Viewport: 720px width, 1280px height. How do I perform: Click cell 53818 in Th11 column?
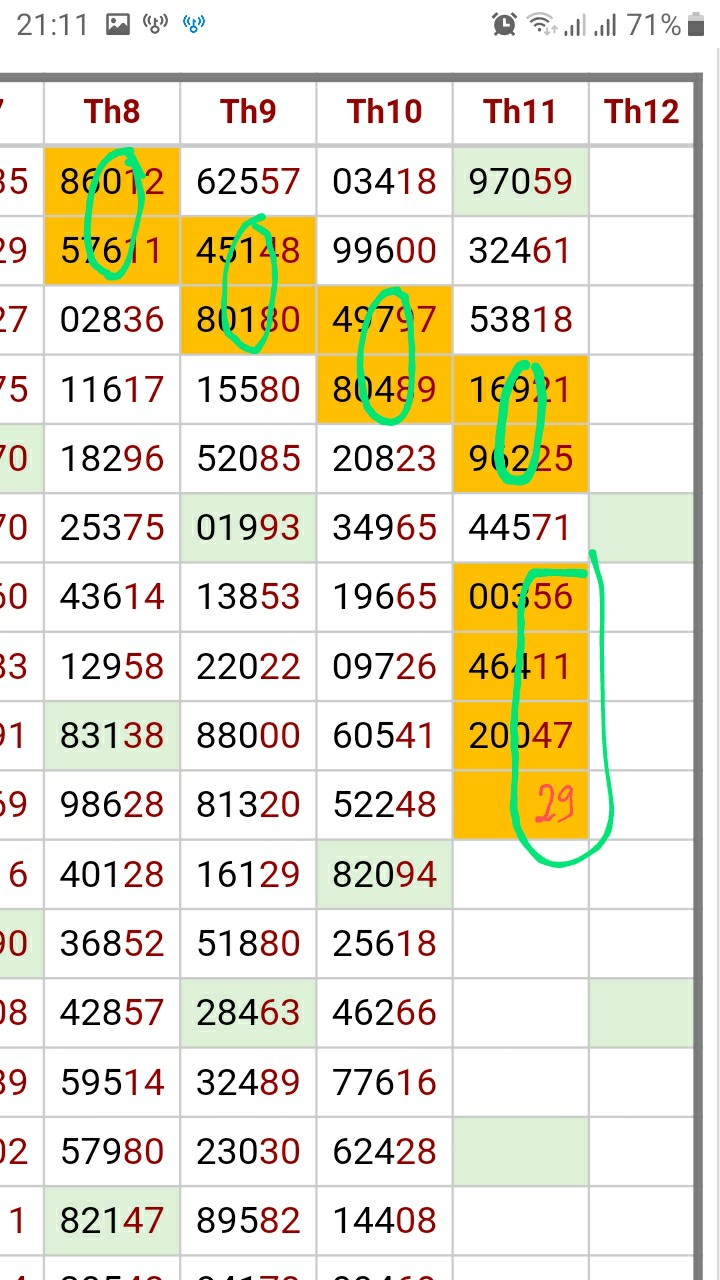[520, 320]
